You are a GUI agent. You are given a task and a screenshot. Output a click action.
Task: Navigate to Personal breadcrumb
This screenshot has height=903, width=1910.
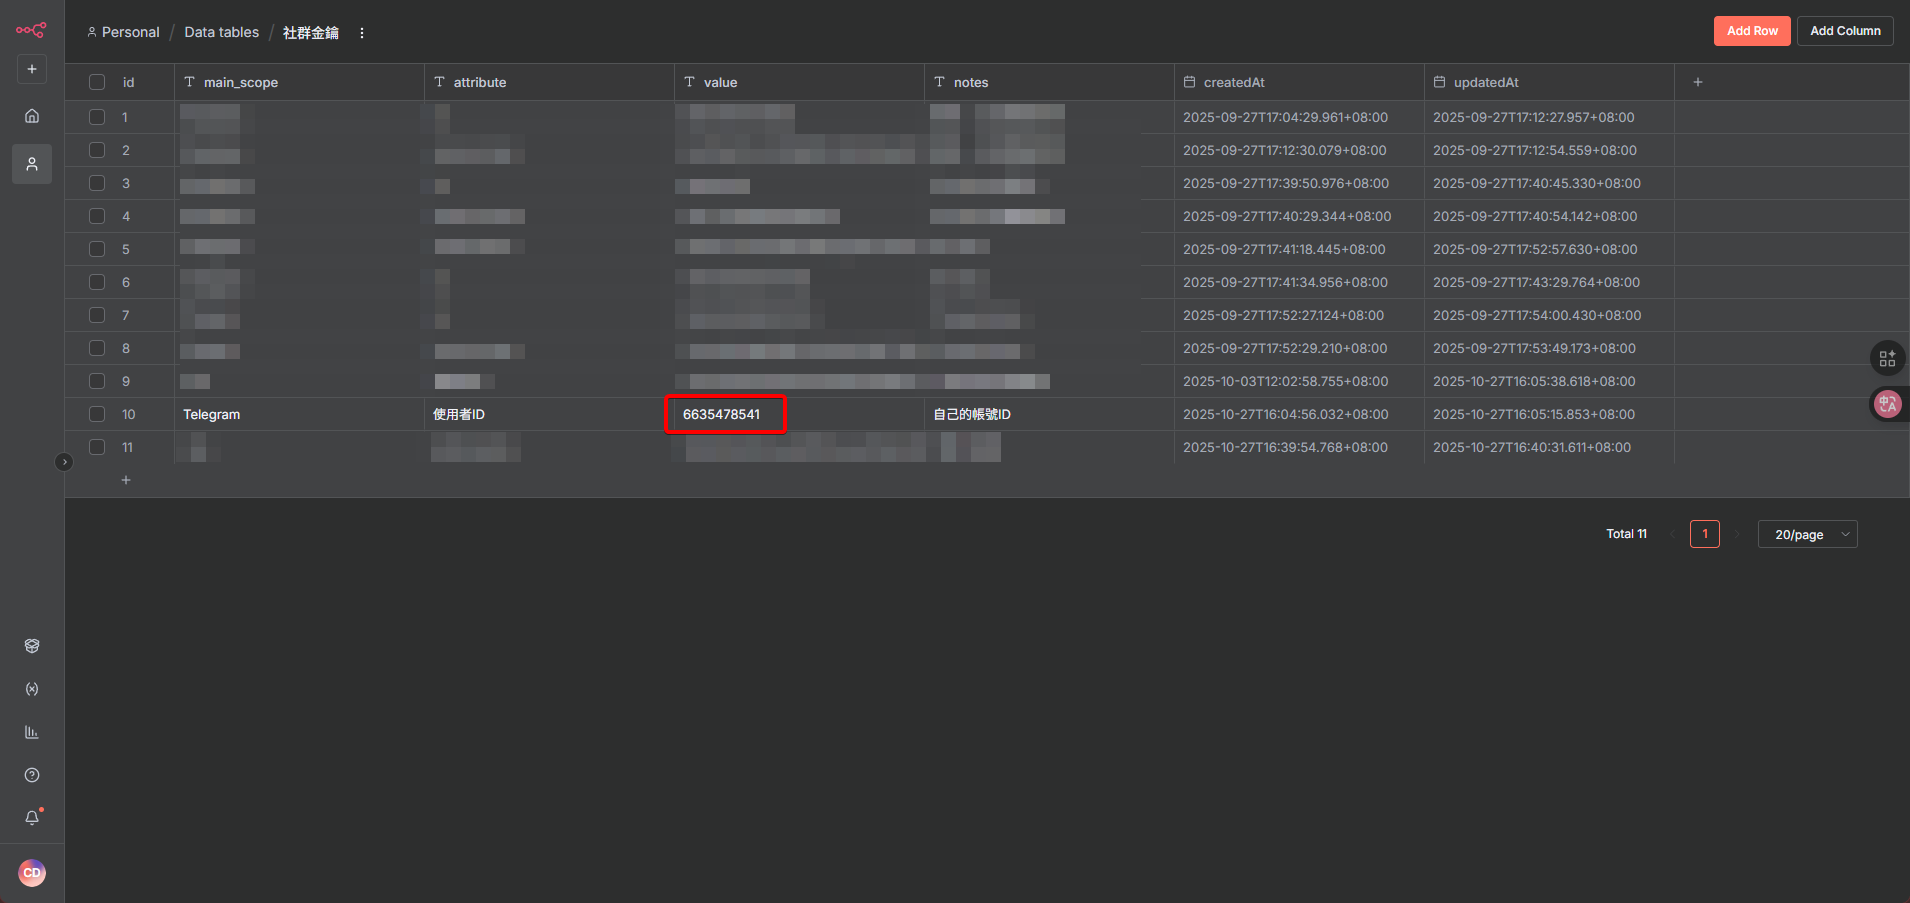[130, 32]
